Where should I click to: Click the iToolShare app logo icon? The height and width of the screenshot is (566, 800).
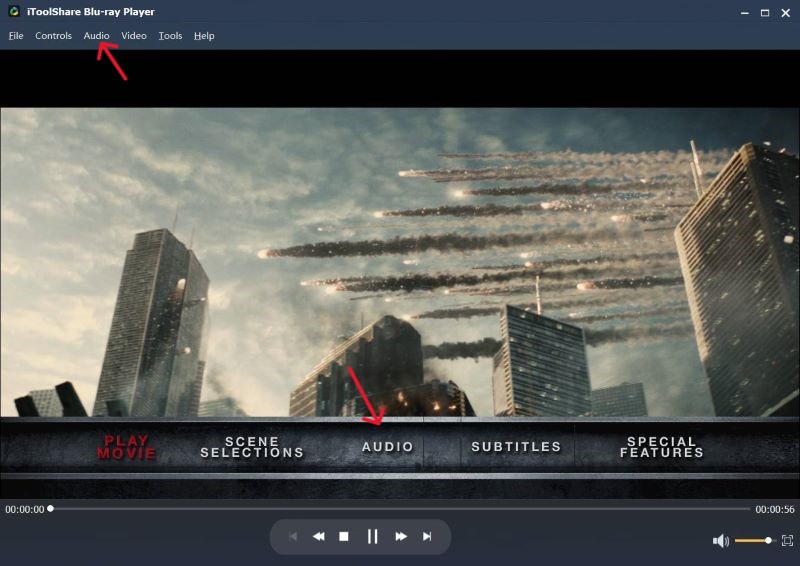pyautogui.click(x=14, y=11)
